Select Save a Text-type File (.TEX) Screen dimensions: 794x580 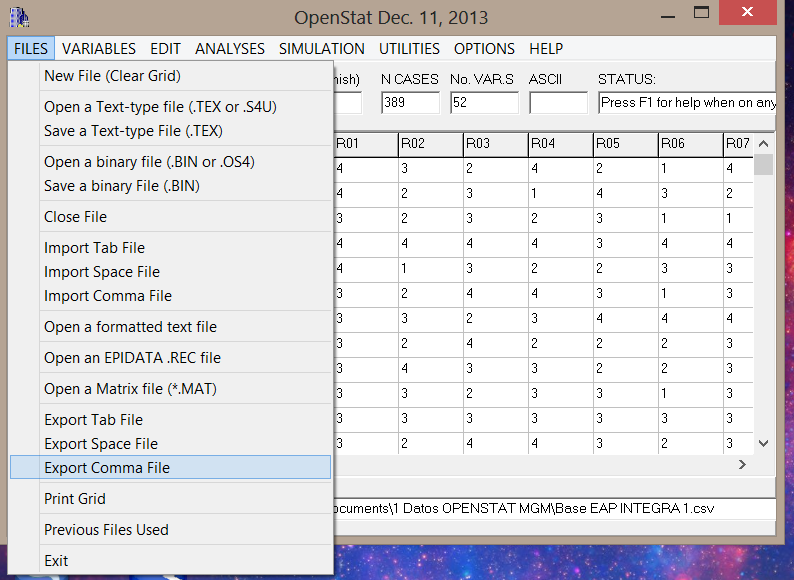(x=170, y=131)
